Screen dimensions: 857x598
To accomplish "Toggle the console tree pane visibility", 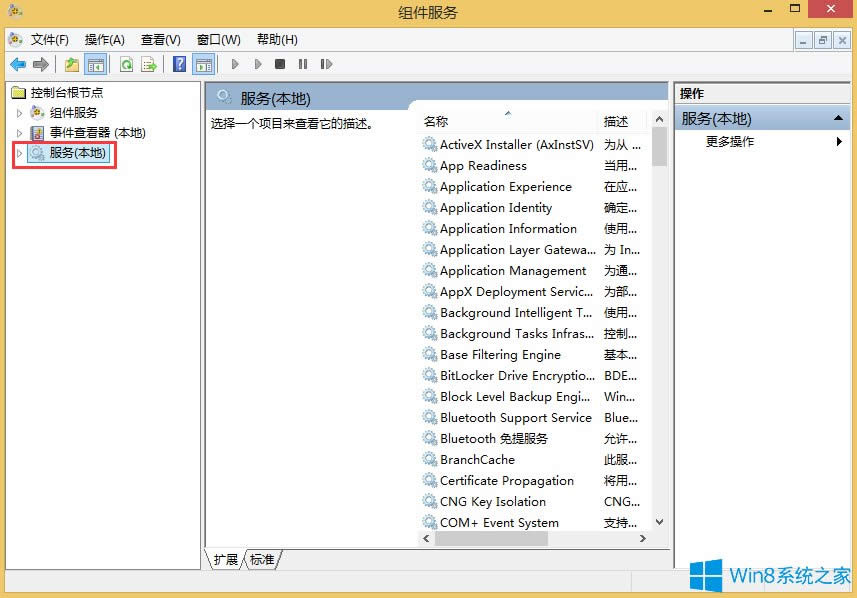I will click(94, 64).
